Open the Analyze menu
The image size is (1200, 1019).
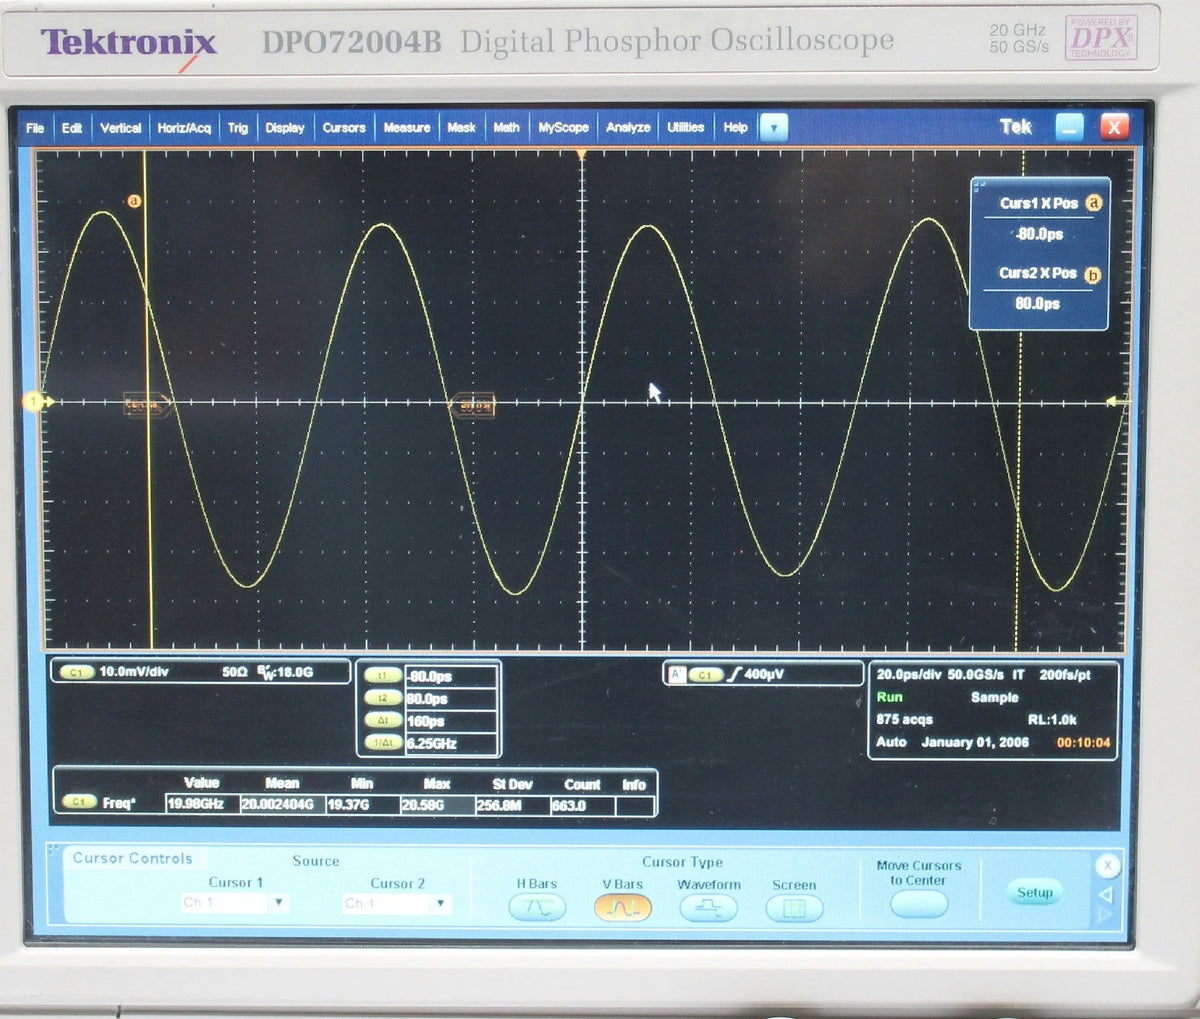point(628,128)
